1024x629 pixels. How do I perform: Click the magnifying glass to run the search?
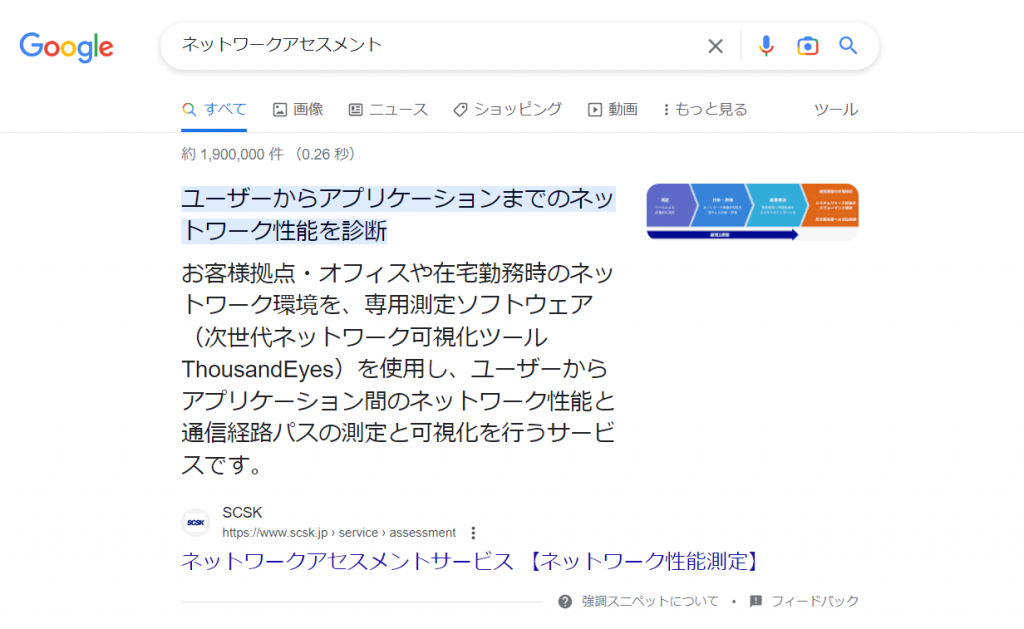coord(847,45)
